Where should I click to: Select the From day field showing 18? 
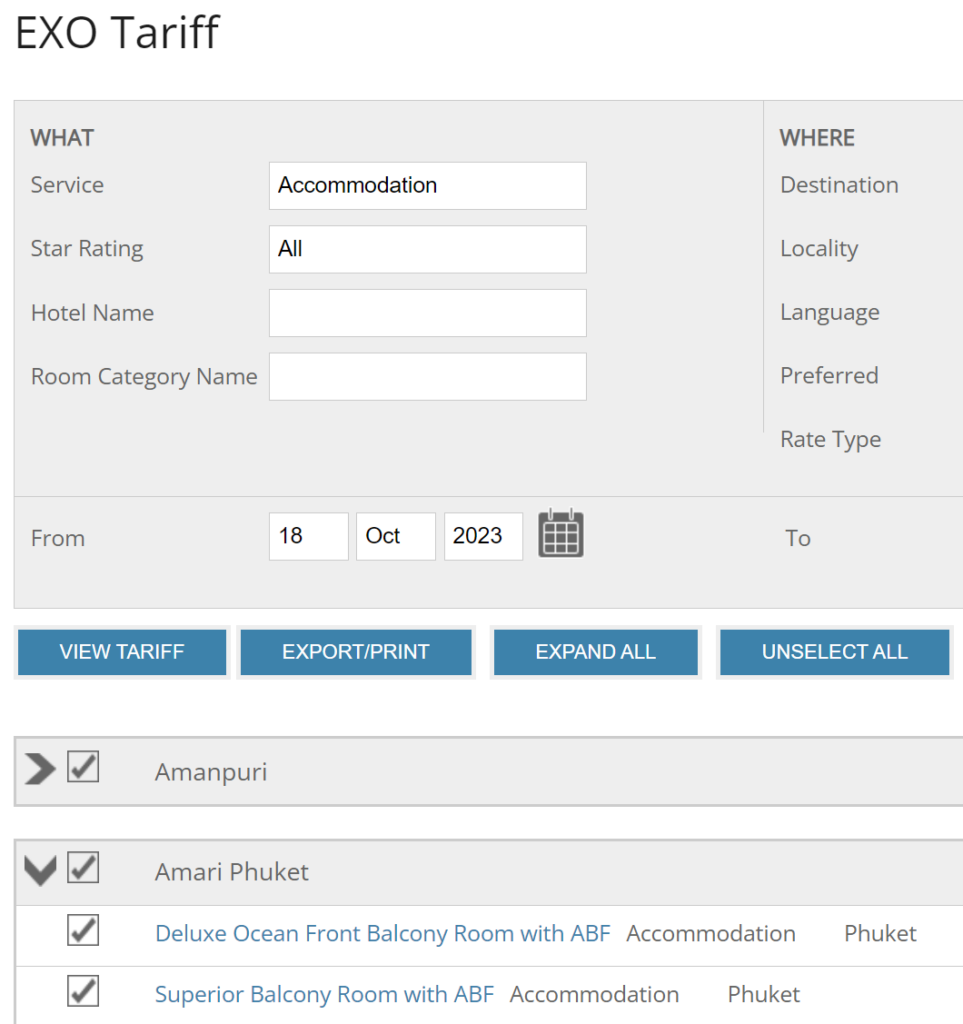pyautogui.click(x=308, y=536)
